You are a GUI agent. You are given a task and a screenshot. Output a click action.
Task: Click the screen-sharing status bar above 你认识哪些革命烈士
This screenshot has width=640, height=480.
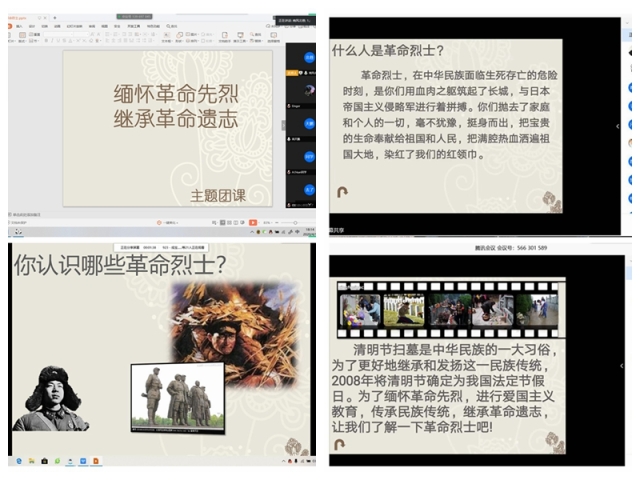(x=161, y=247)
